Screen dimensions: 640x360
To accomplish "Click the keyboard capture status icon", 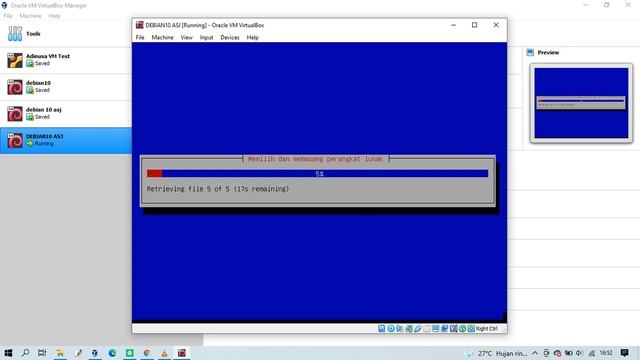I will pyautogui.click(x=471, y=329).
